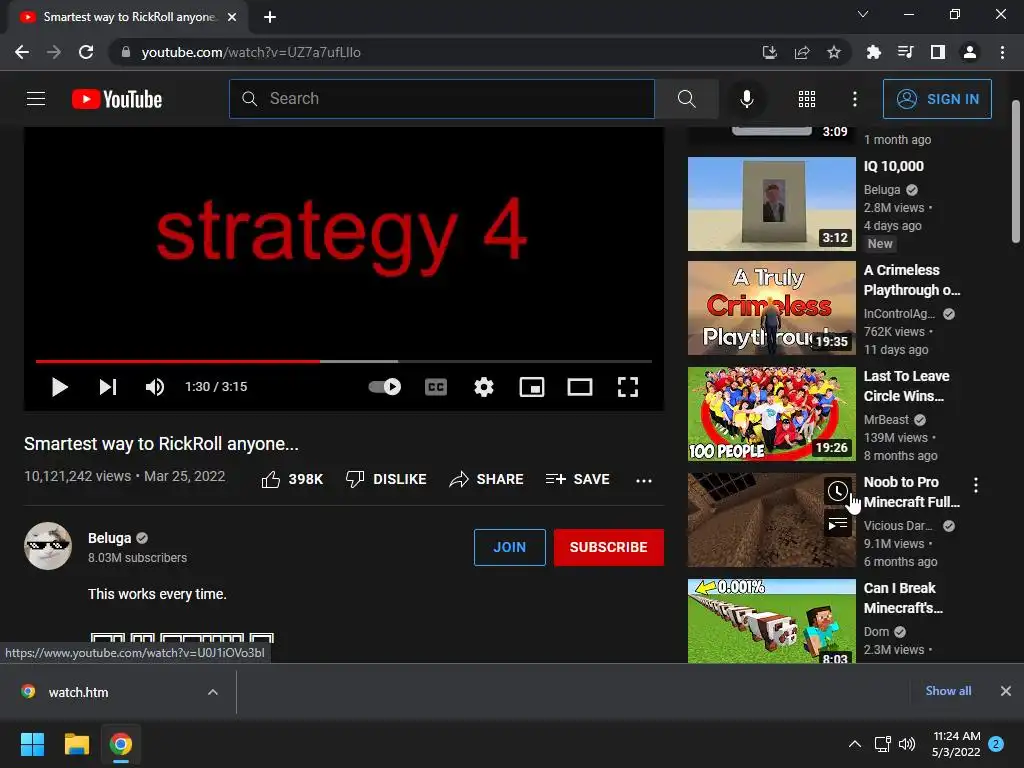
Task: Open File Explorer from taskbar
Action: (x=76, y=744)
